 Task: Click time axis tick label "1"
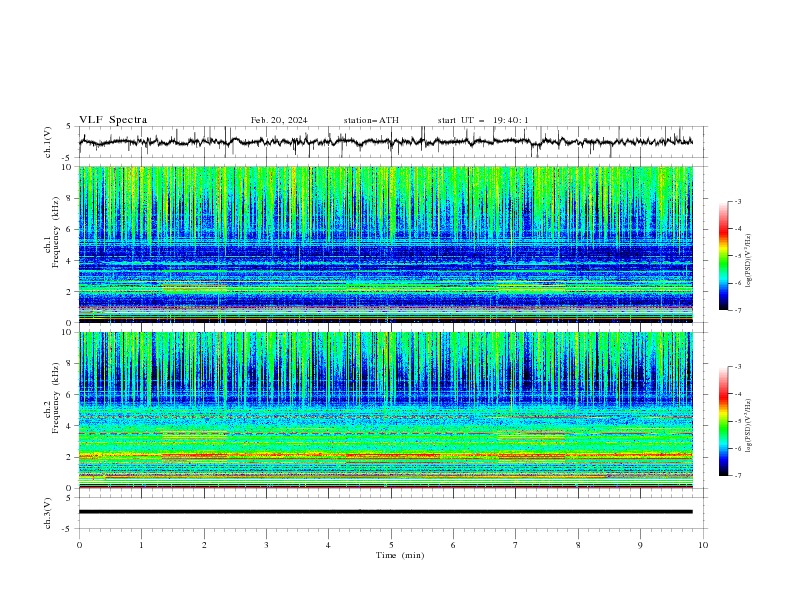click(141, 545)
